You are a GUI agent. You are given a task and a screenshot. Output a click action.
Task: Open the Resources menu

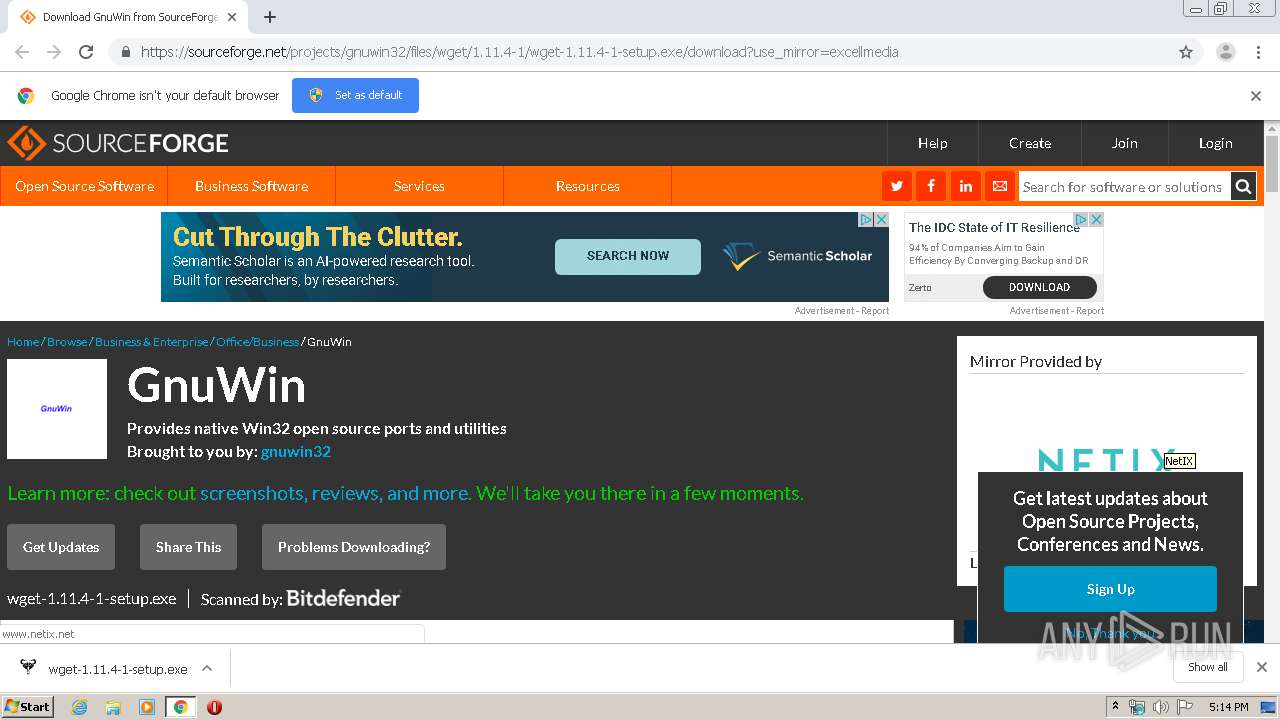[x=587, y=186]
